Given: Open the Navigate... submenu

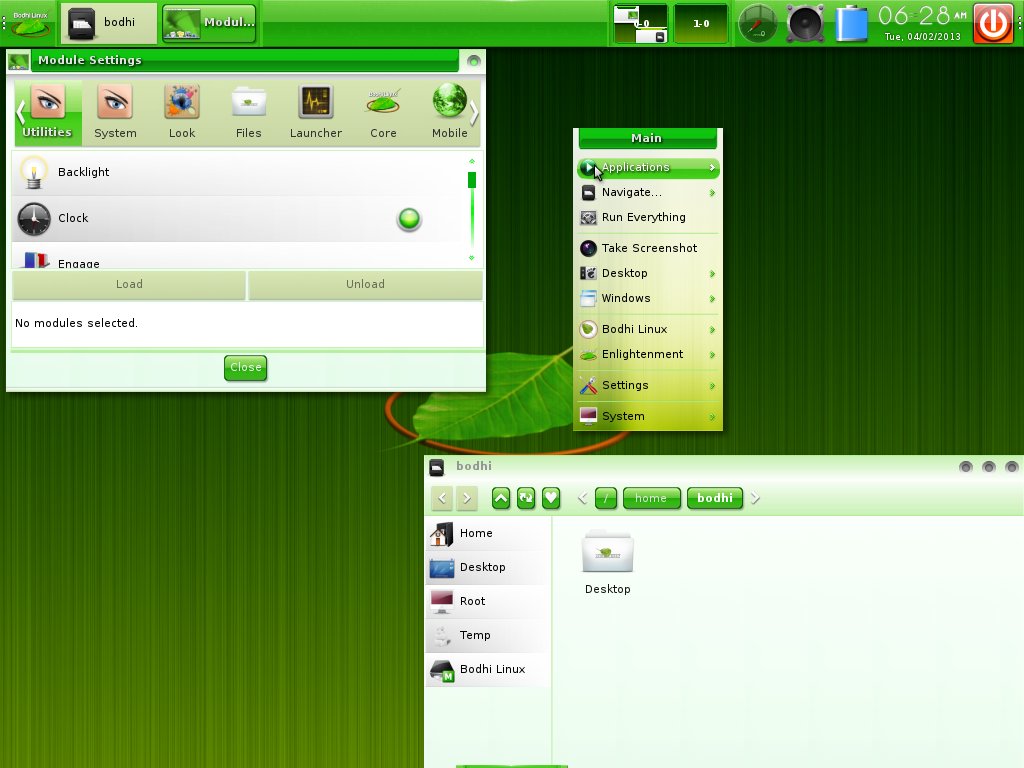Looking at the screenshot, I should click(x=648, y=193).
